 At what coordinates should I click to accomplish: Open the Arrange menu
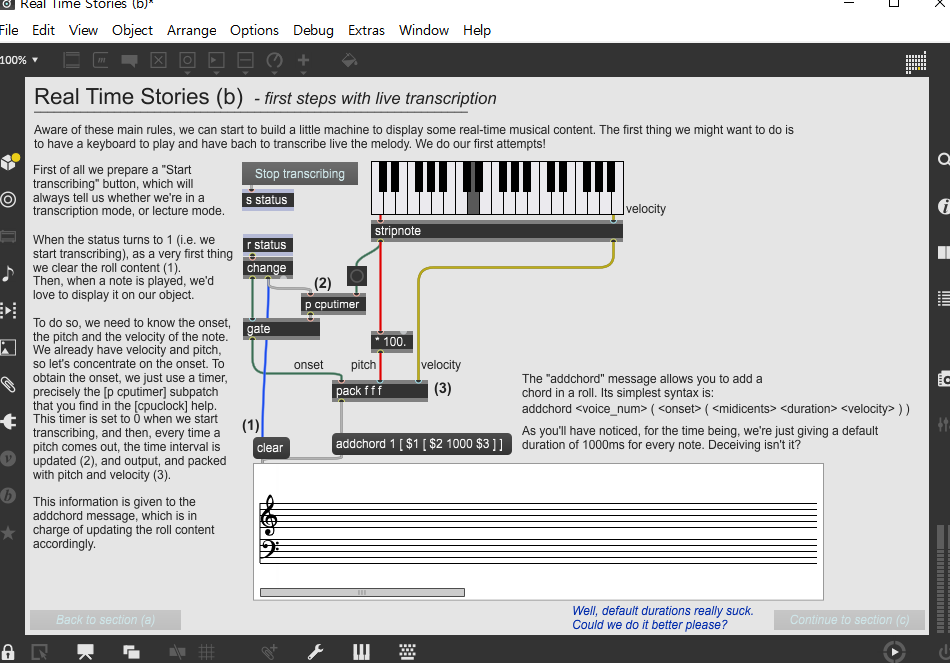(x=191, y=30)
